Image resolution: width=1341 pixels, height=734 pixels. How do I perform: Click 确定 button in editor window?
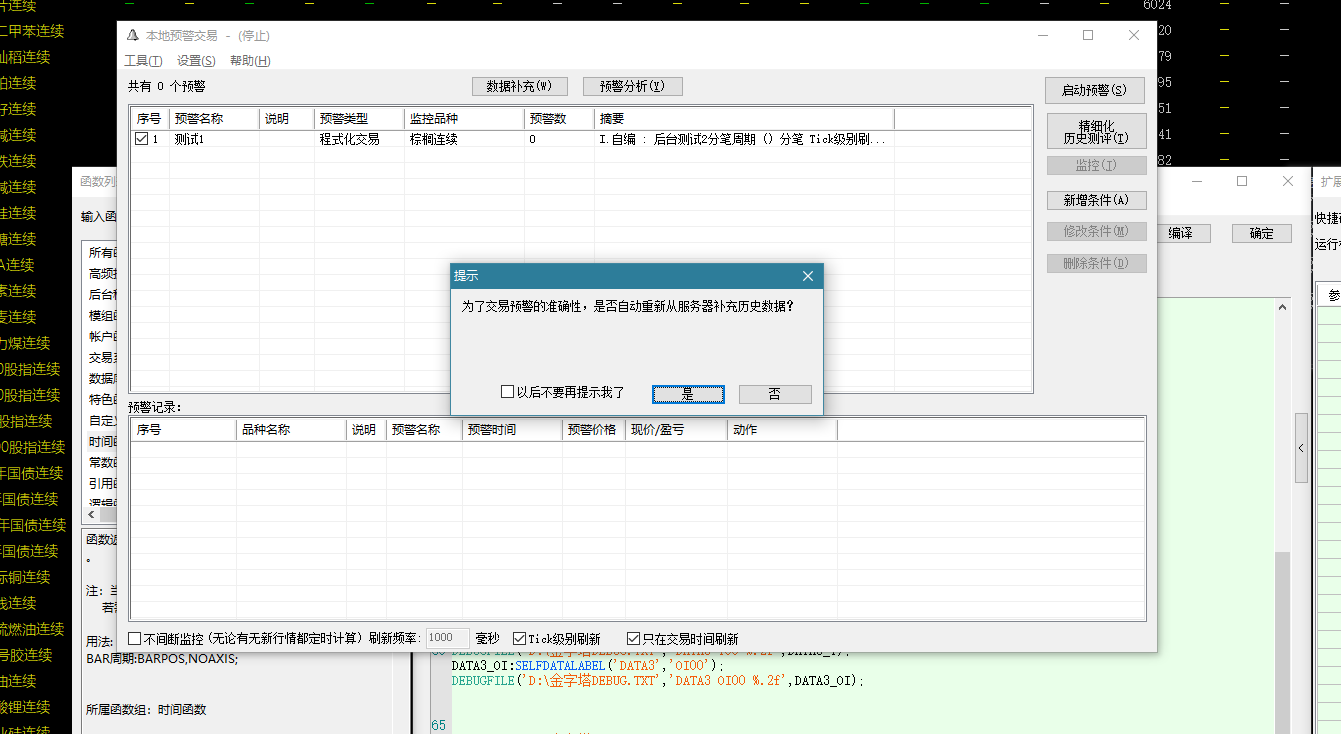click(1262, 233)
